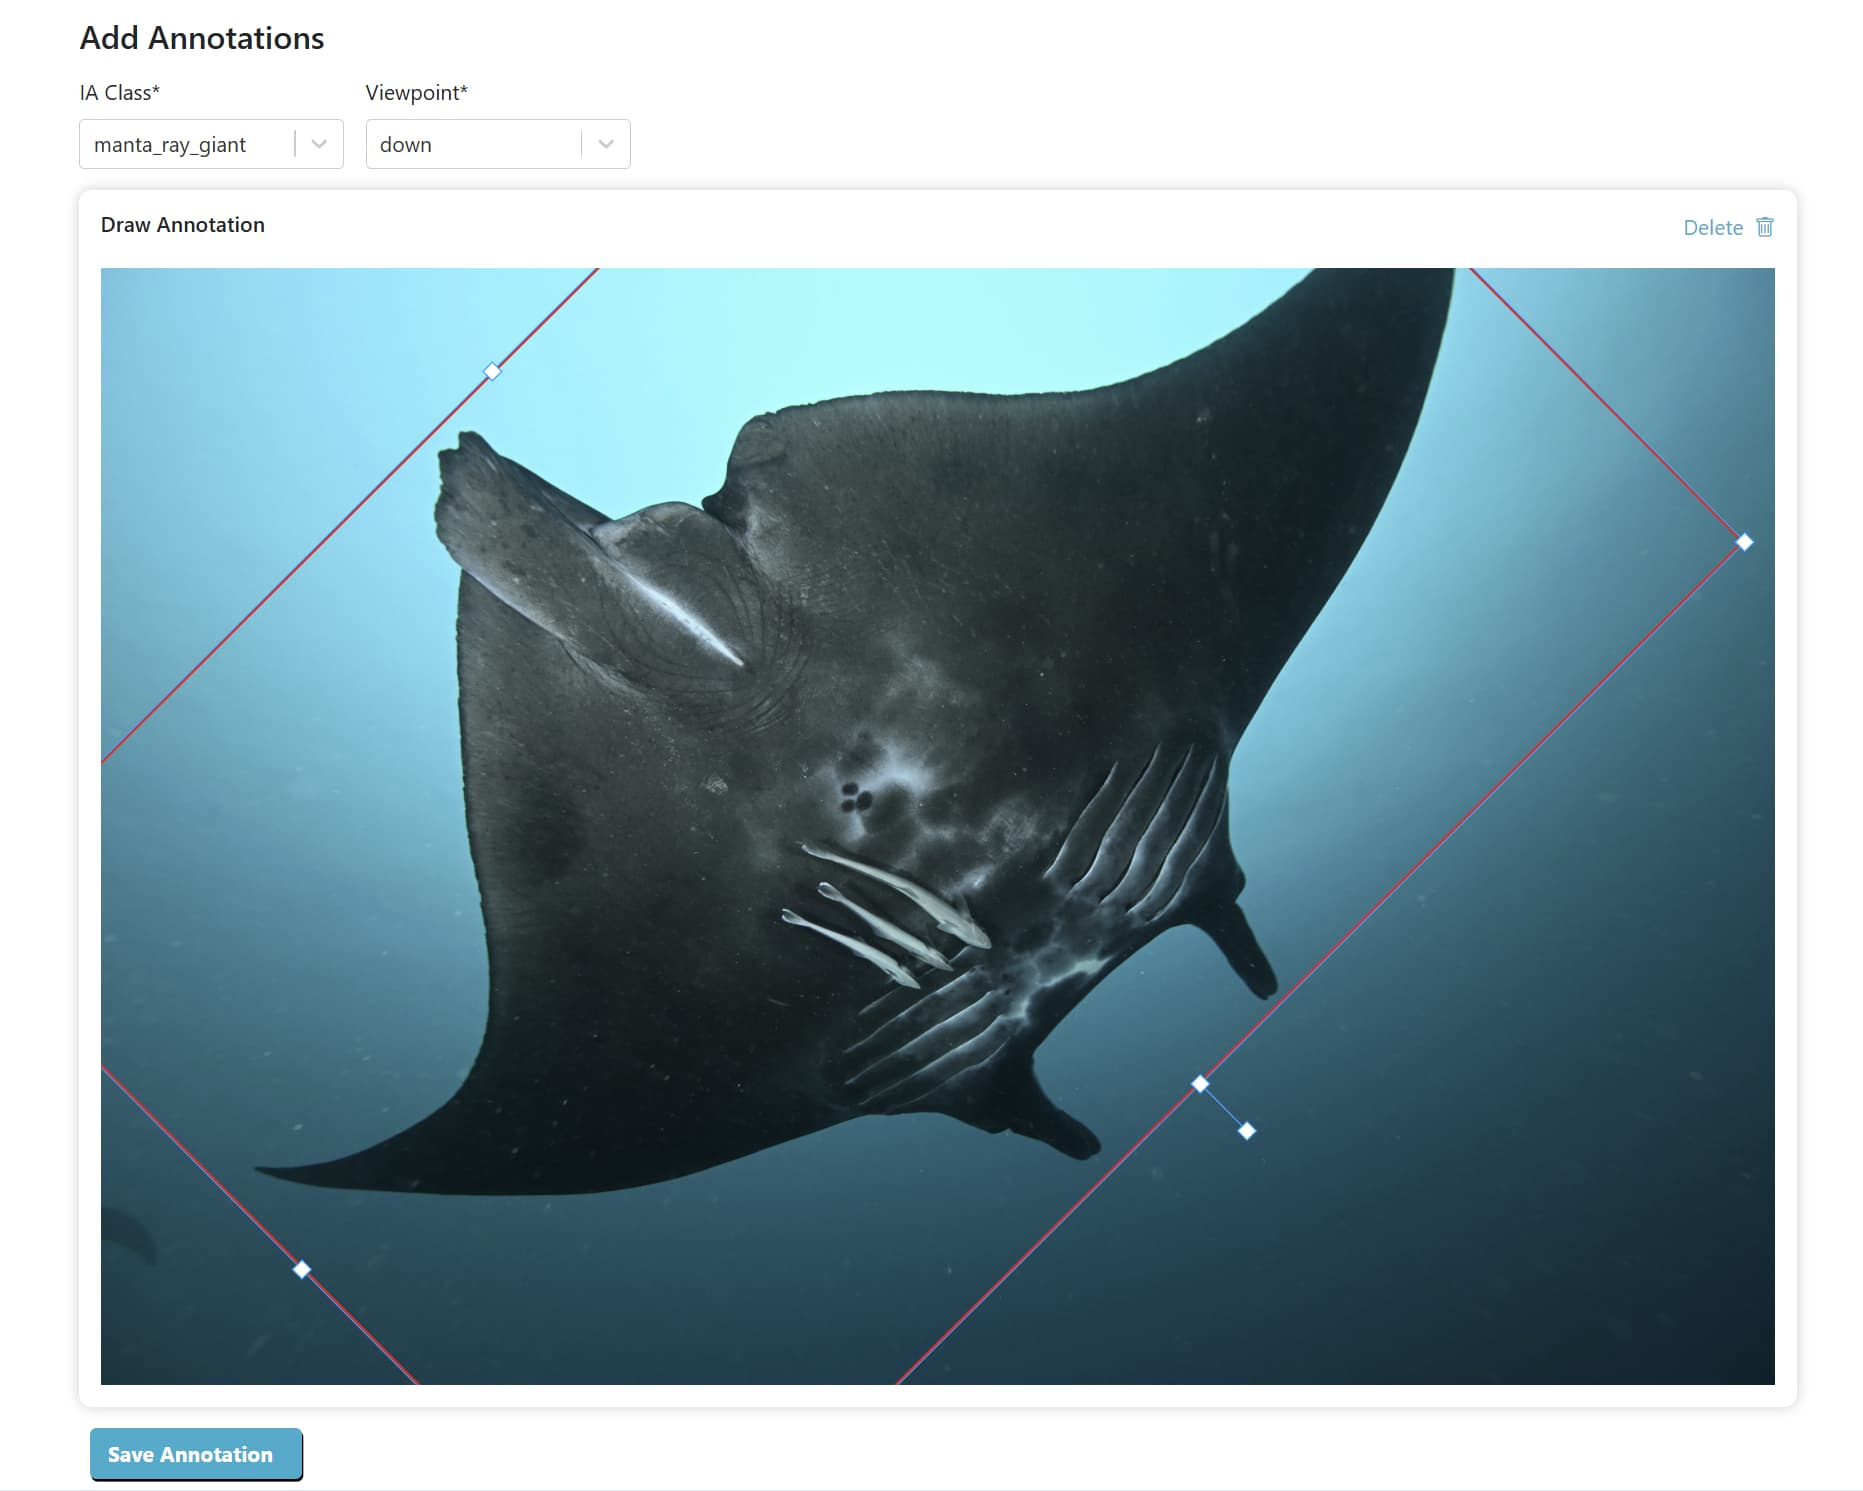Open the viewpoint selector showing down
Viewport: 1863px width, 1491px height.
click(498, 144)
